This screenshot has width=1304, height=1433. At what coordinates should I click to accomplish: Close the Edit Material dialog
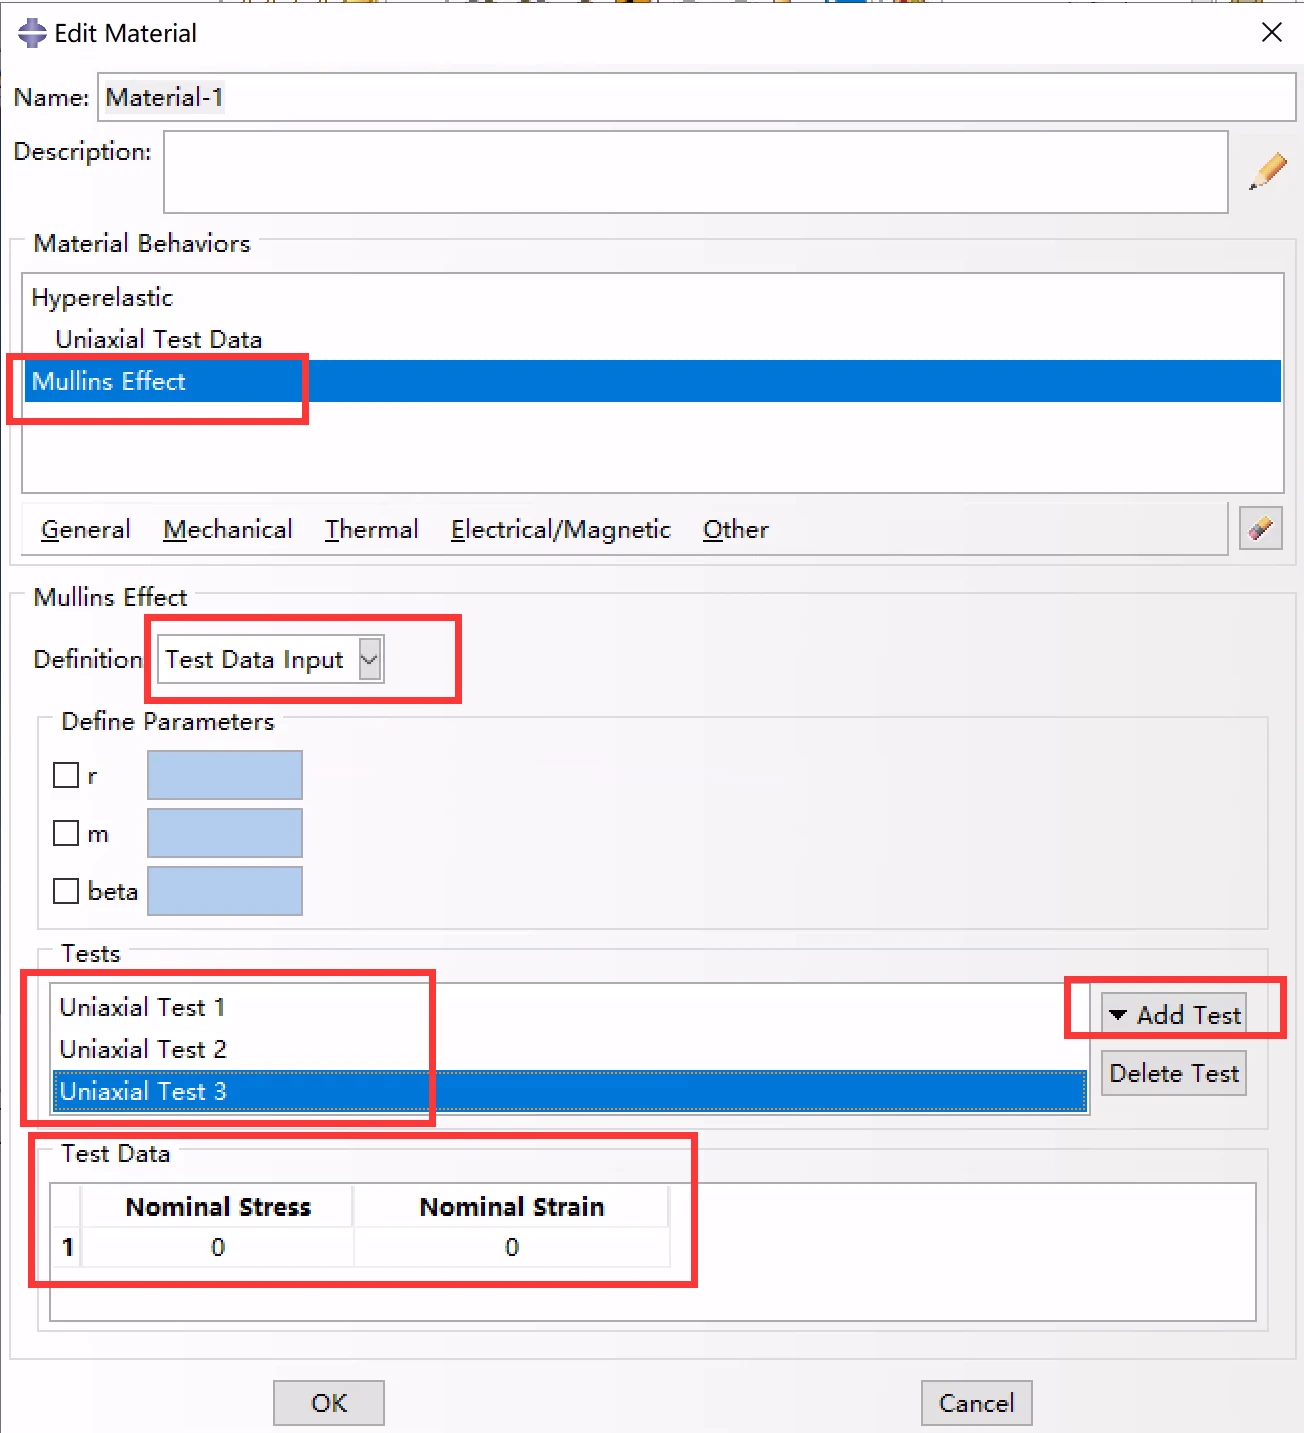tap(1272, 32)
